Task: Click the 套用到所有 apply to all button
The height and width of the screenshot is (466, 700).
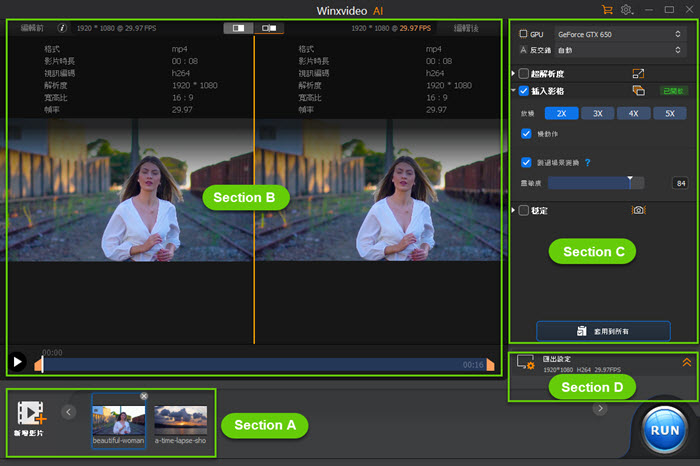Action: tap(603, 331)
